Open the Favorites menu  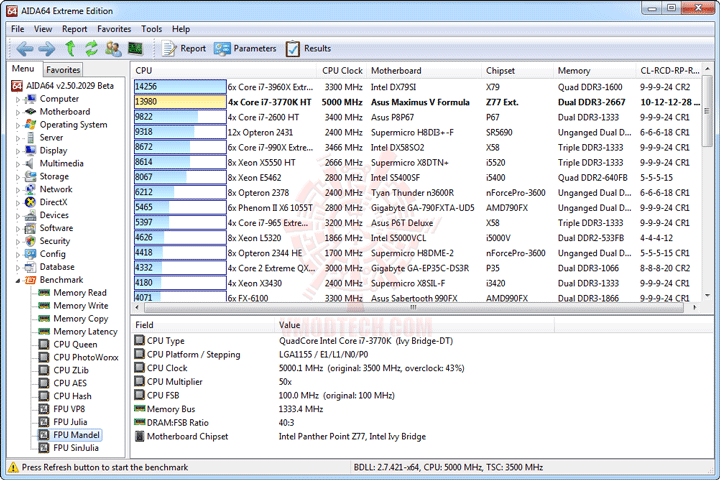pos(114,29)
